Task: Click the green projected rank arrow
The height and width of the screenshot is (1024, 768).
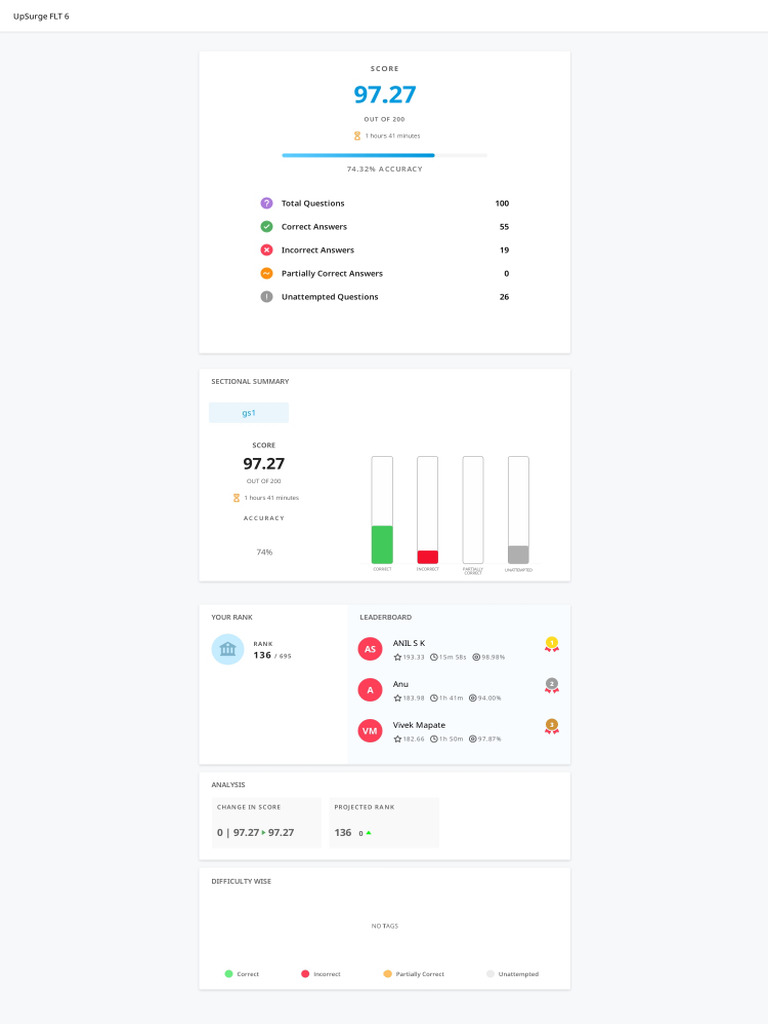Action: coord(369,833)
